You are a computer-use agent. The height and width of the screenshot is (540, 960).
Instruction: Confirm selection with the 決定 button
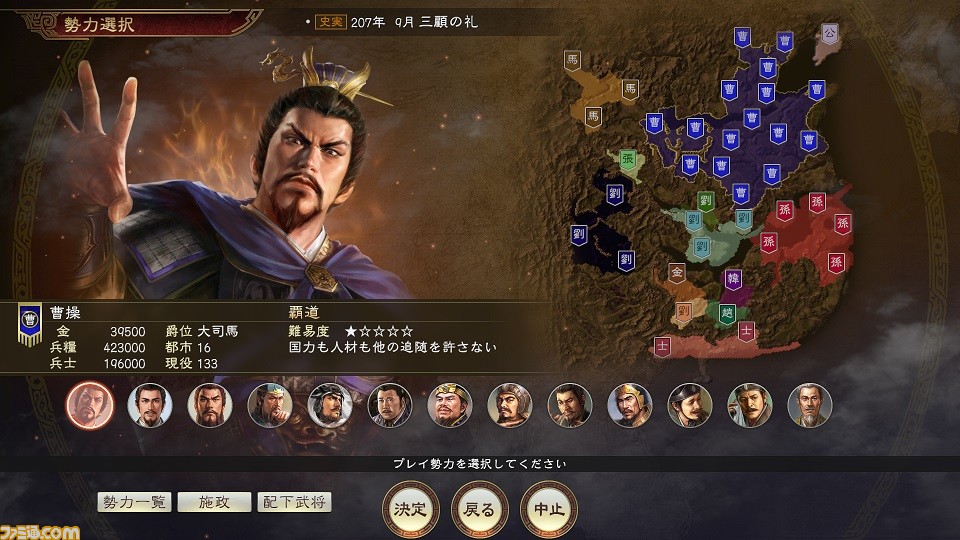point(411,509)
